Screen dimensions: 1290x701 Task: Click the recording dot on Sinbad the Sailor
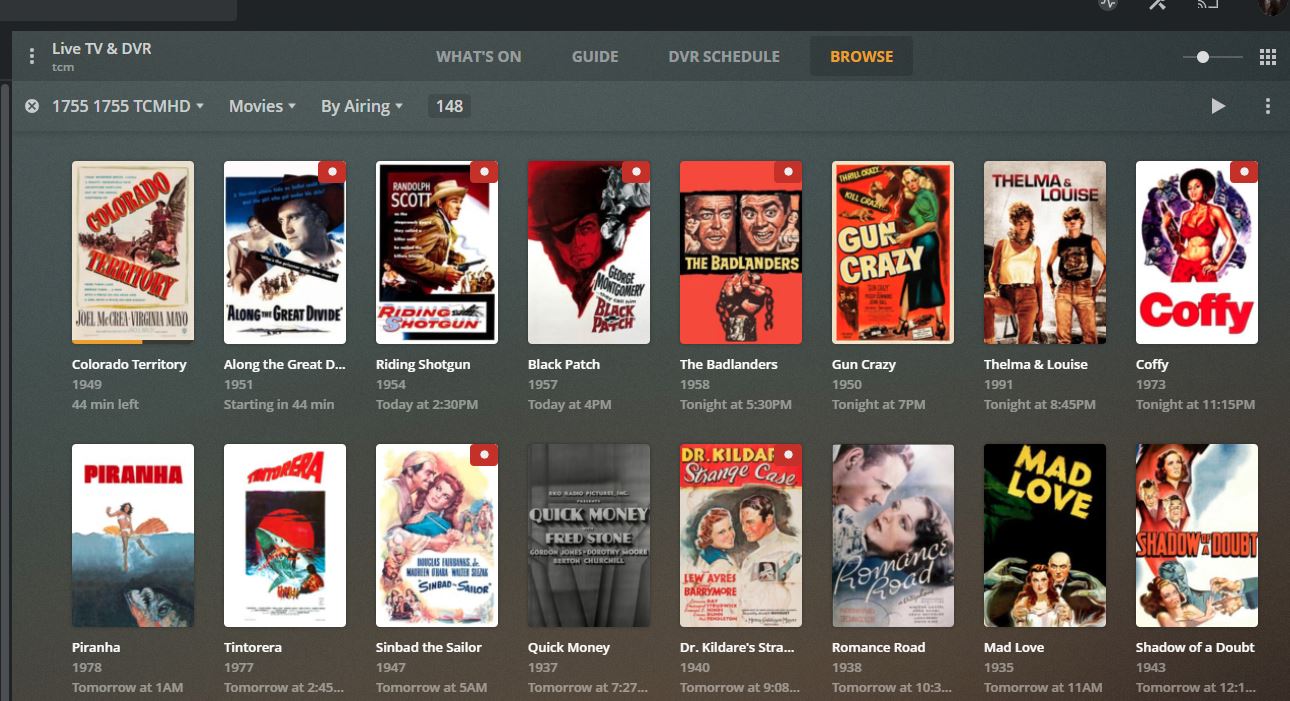click(484, 454)
